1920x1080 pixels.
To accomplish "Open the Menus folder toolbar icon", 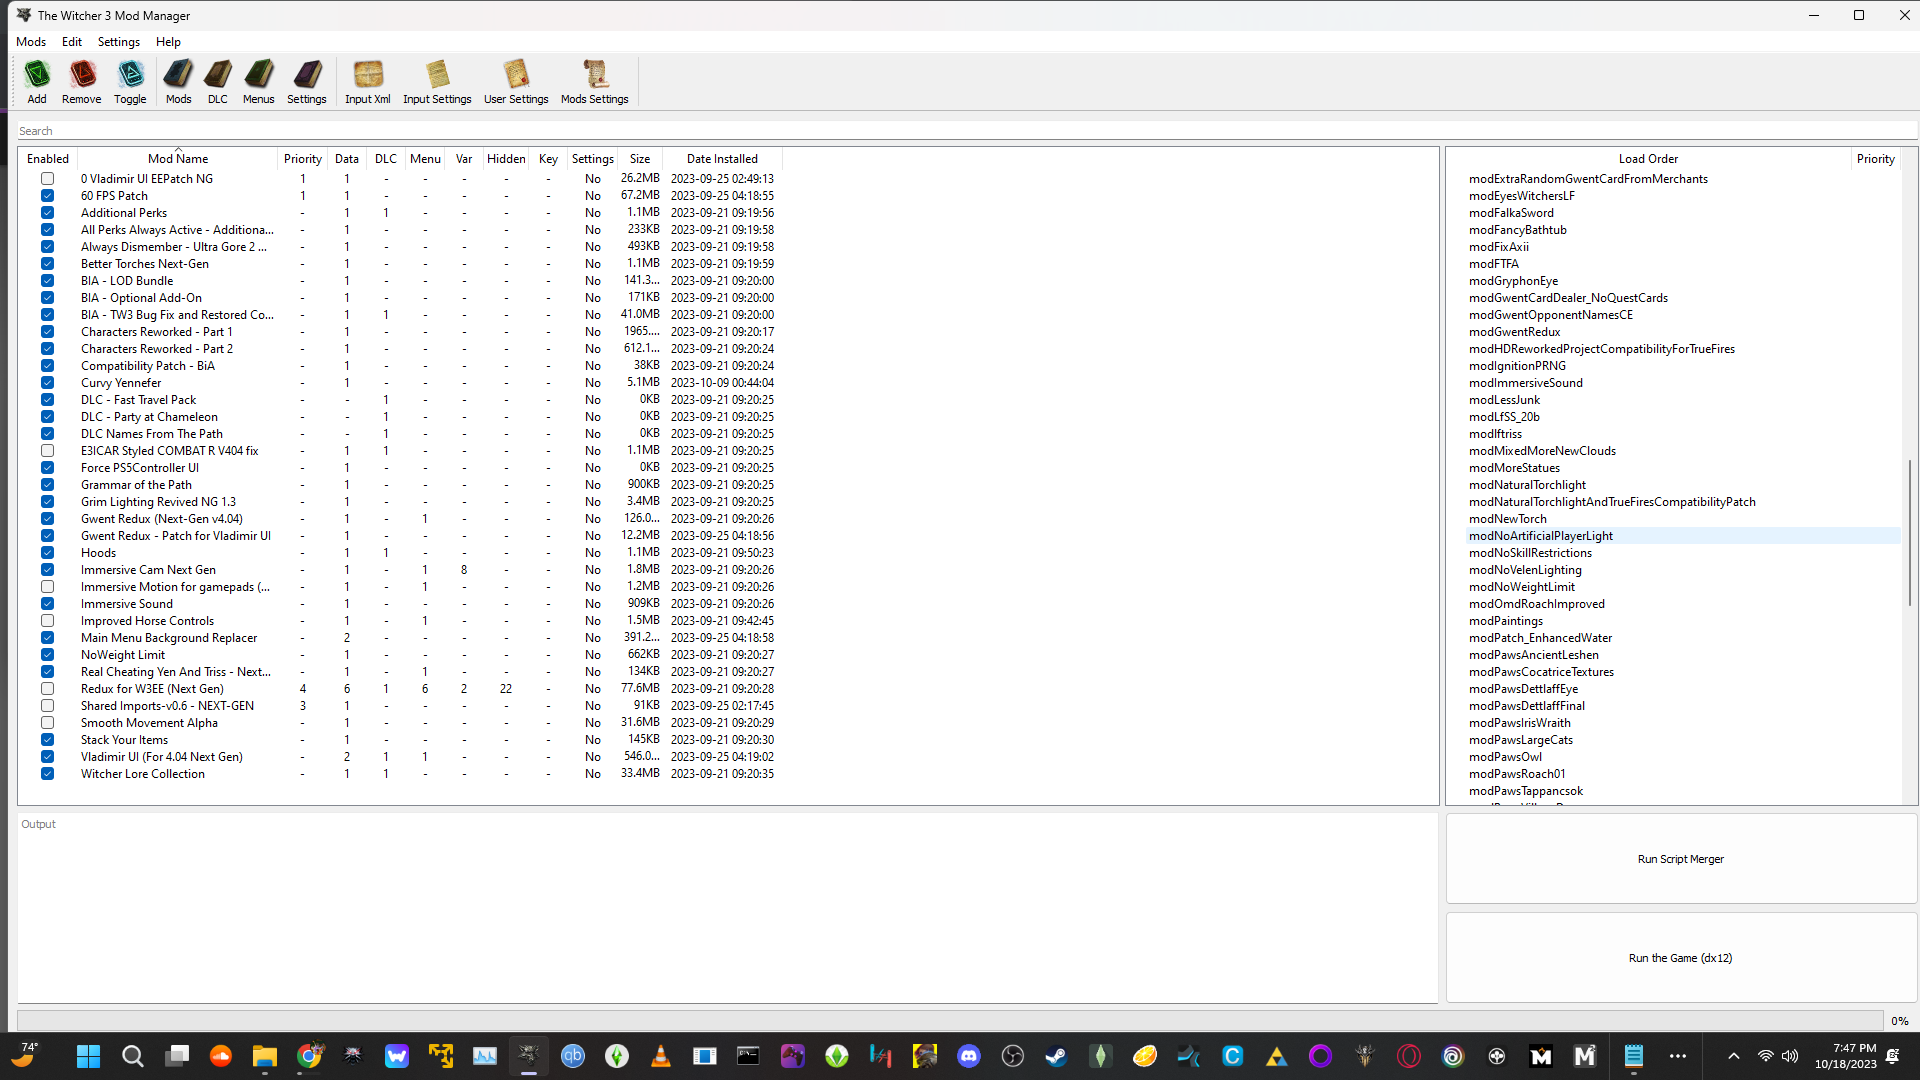I will coord(258,82).
